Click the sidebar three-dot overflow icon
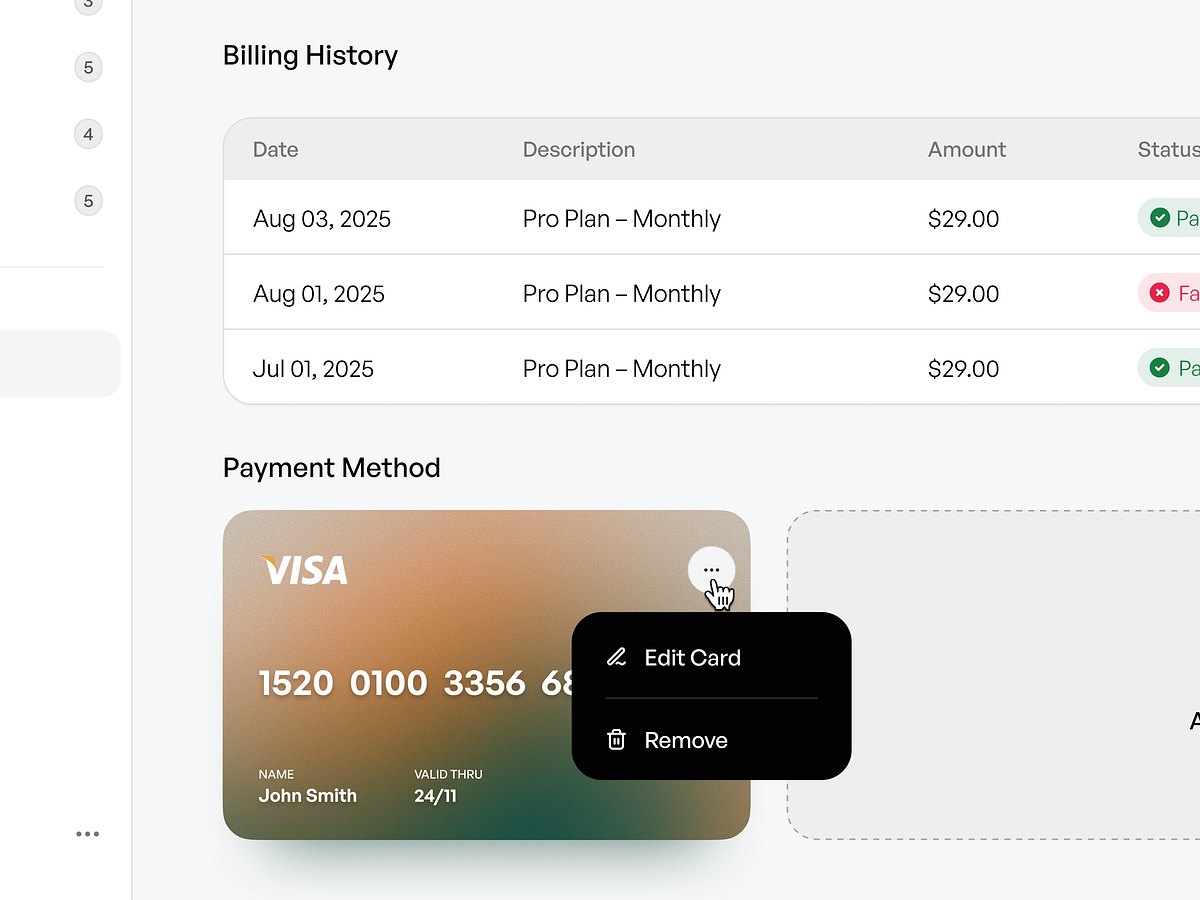 point(88,833)
